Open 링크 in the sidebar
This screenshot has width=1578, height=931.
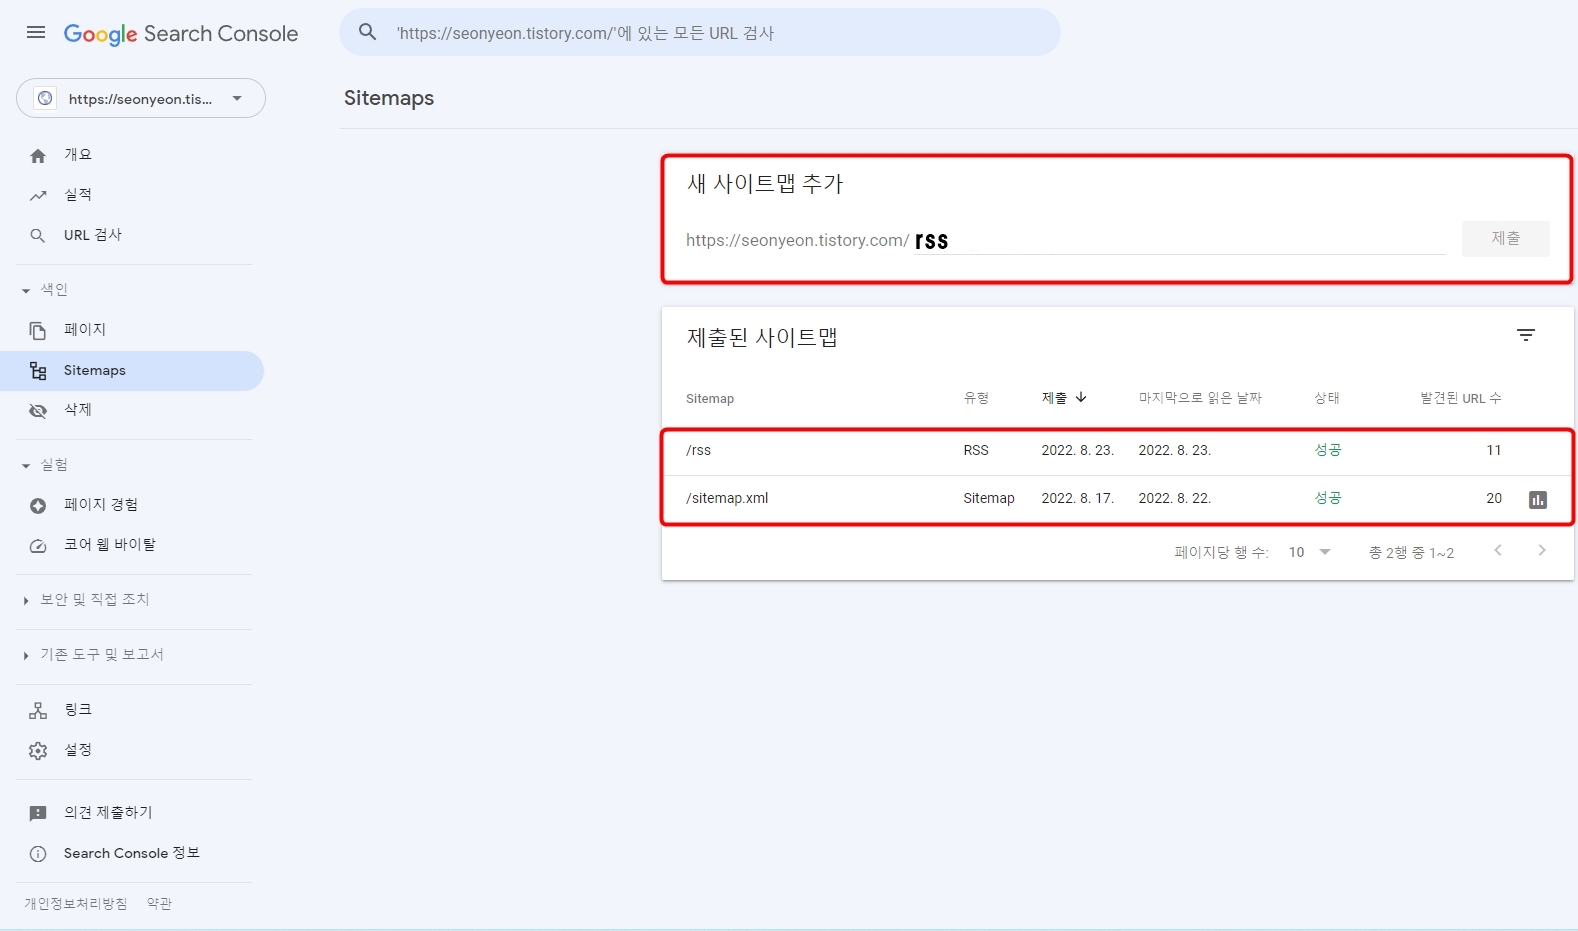click(132, 710)
